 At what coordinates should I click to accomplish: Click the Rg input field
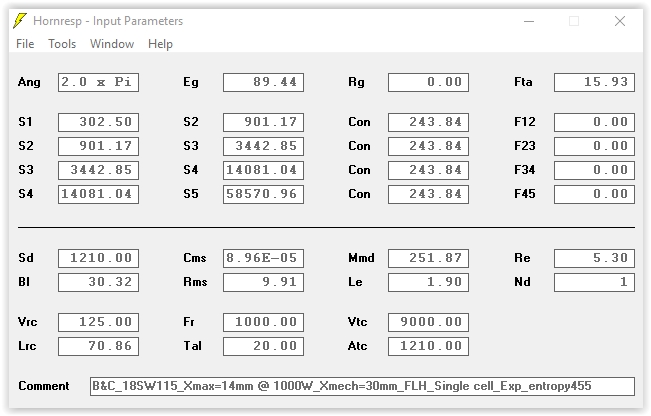coord(428,82)
